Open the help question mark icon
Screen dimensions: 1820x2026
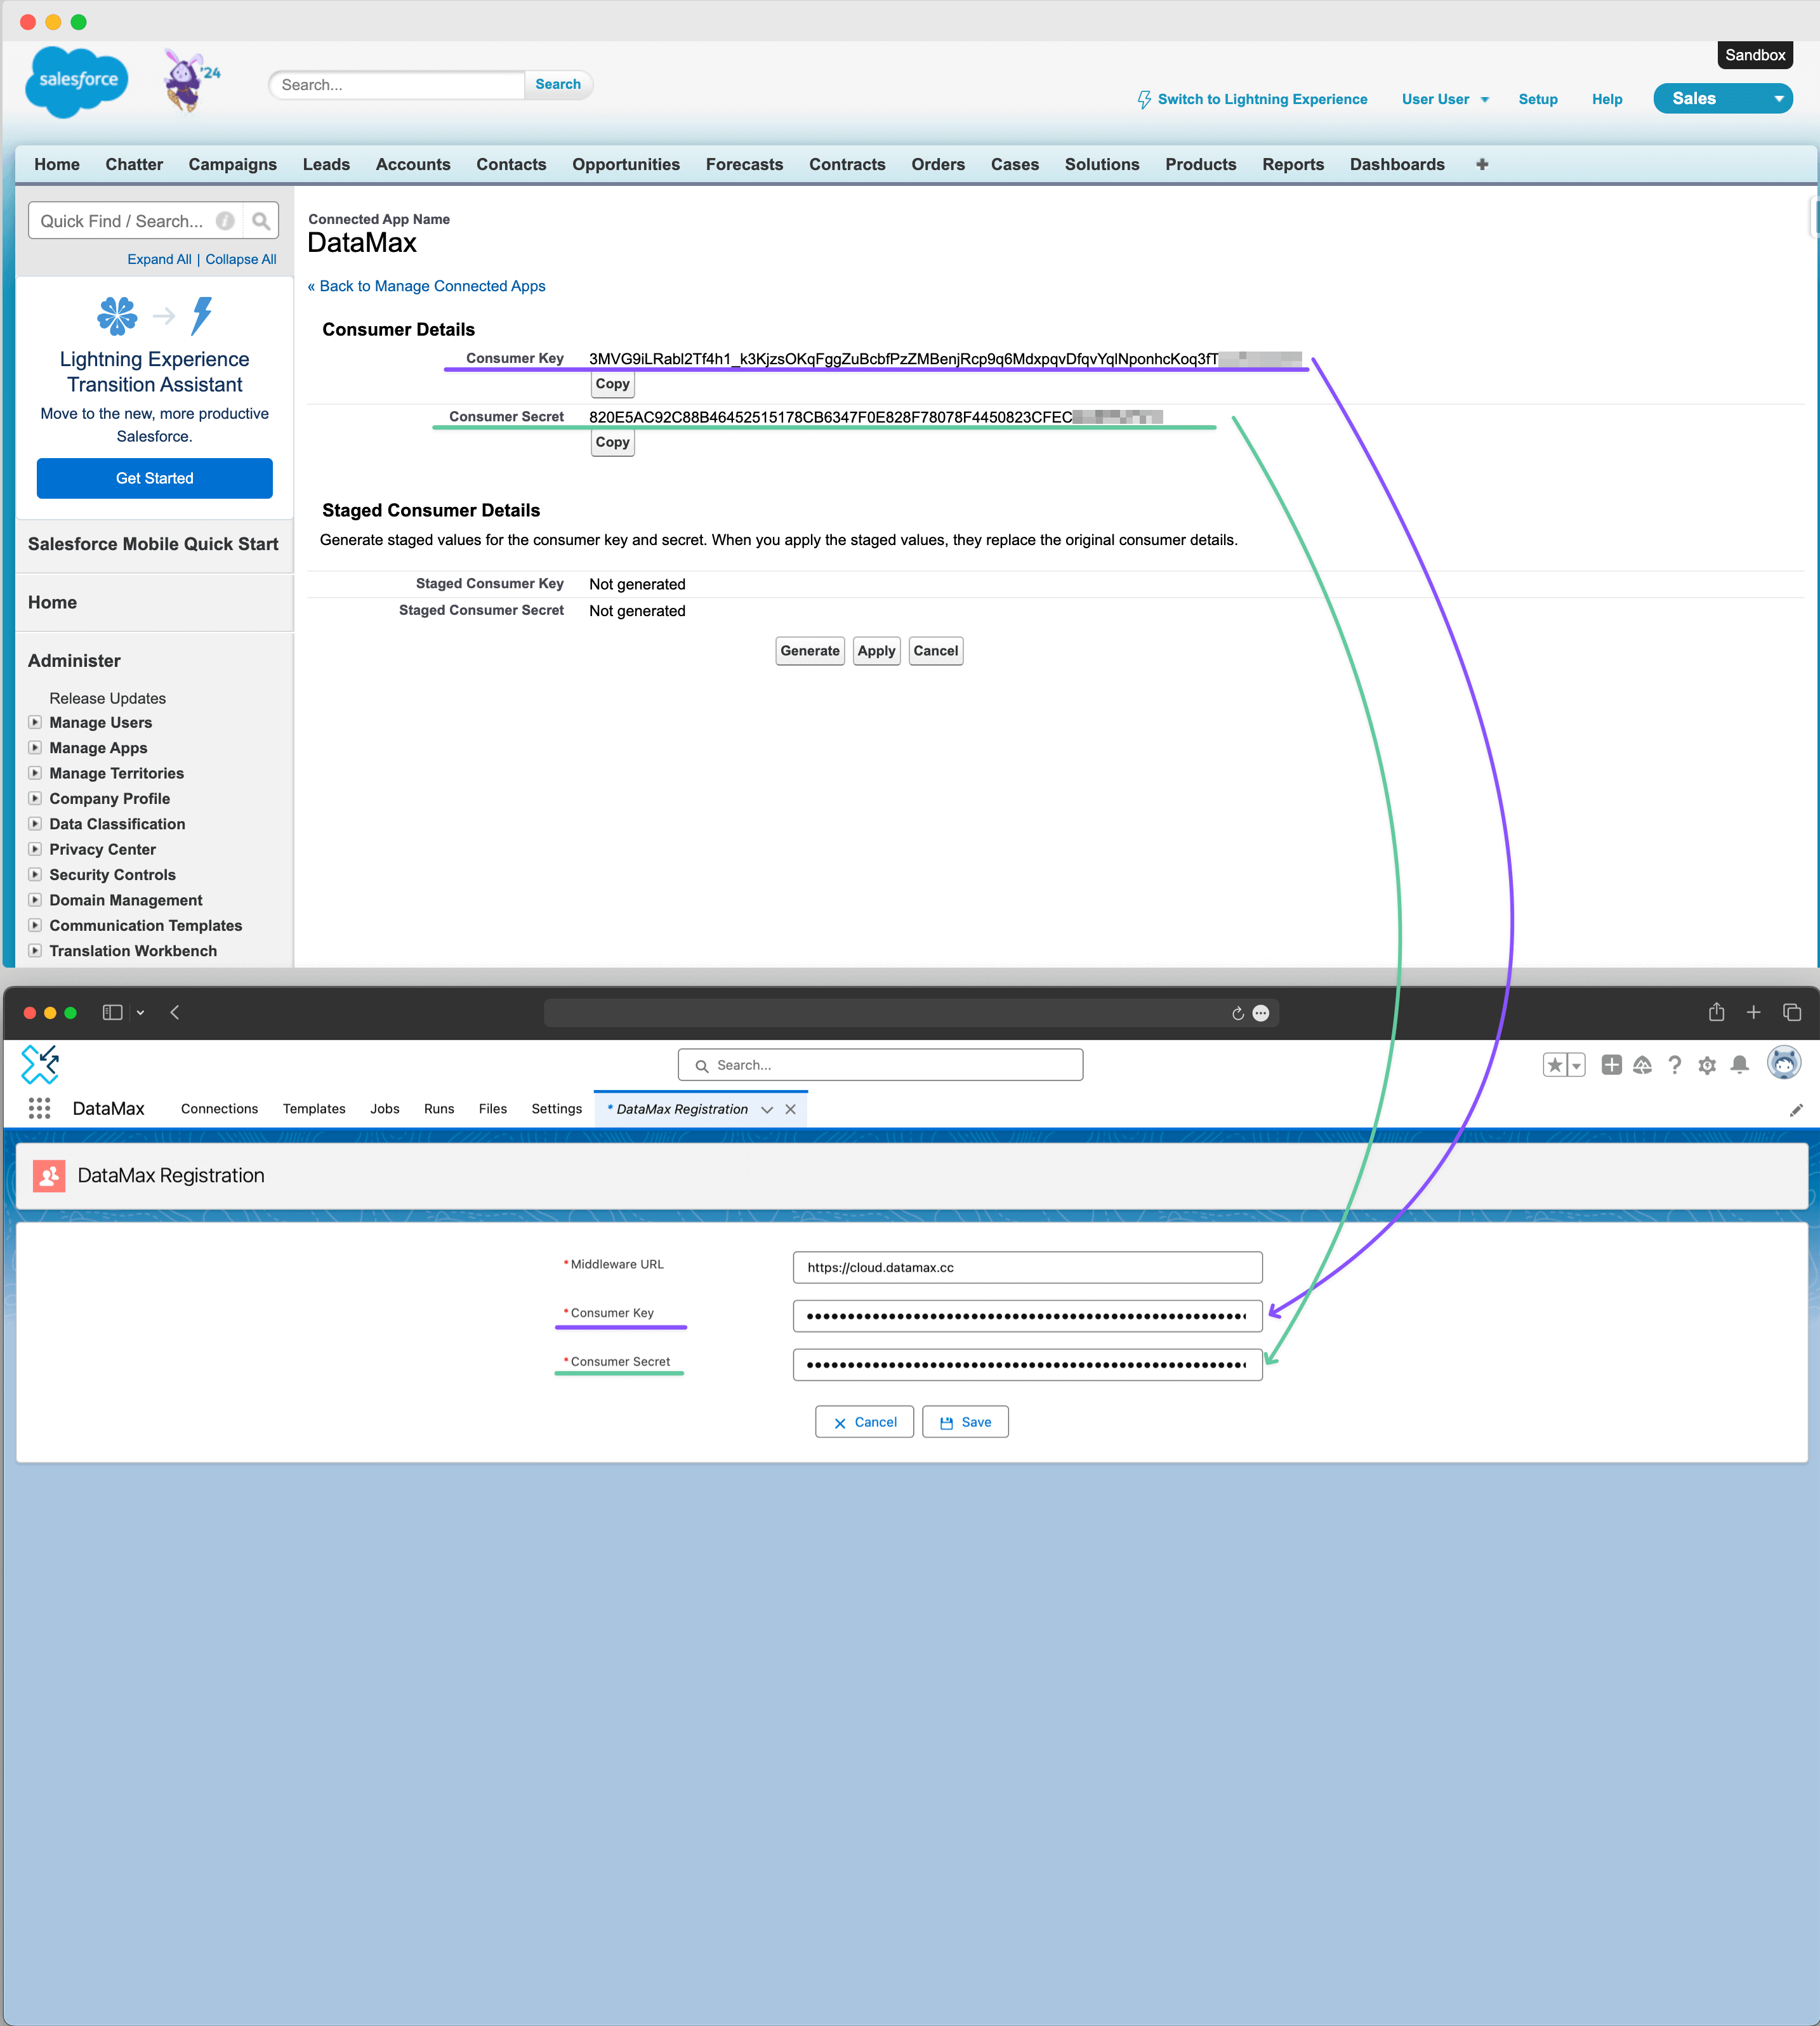click(1675, 1065)
